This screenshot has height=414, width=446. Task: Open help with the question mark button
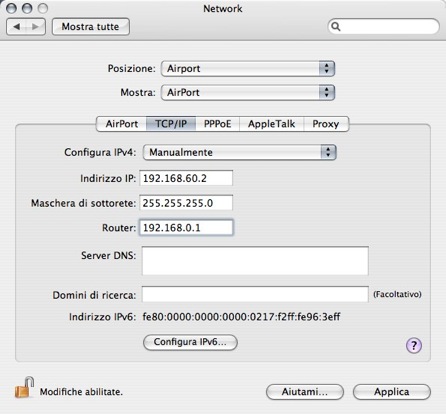point(414,345)
